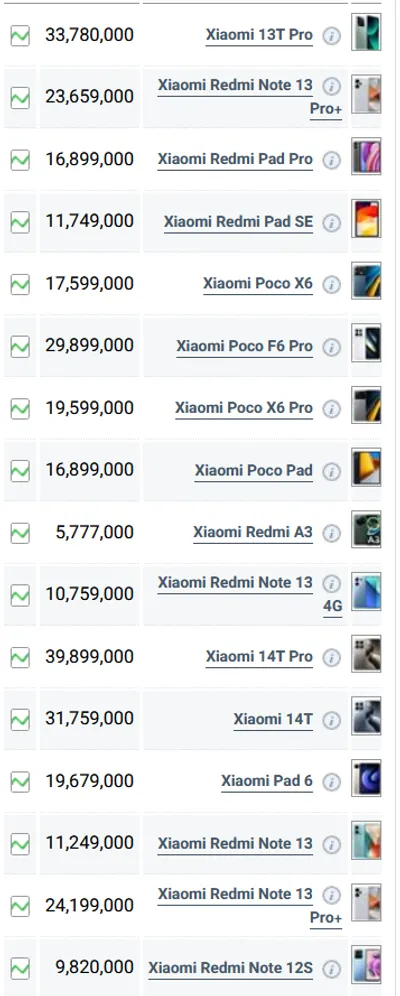400x996 pixels.
Task: Open Xiaomi 13T Pro product link
Action: 259,35
